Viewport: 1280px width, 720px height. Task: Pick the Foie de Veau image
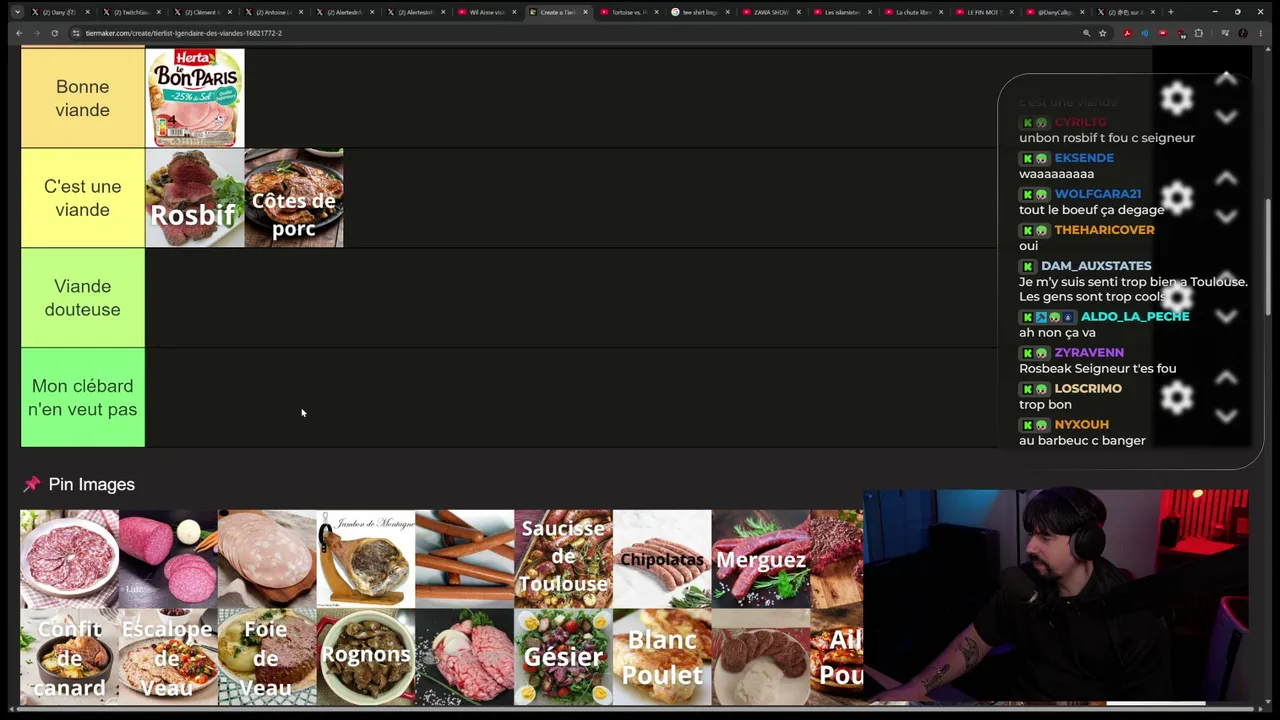tap(267, 658)
